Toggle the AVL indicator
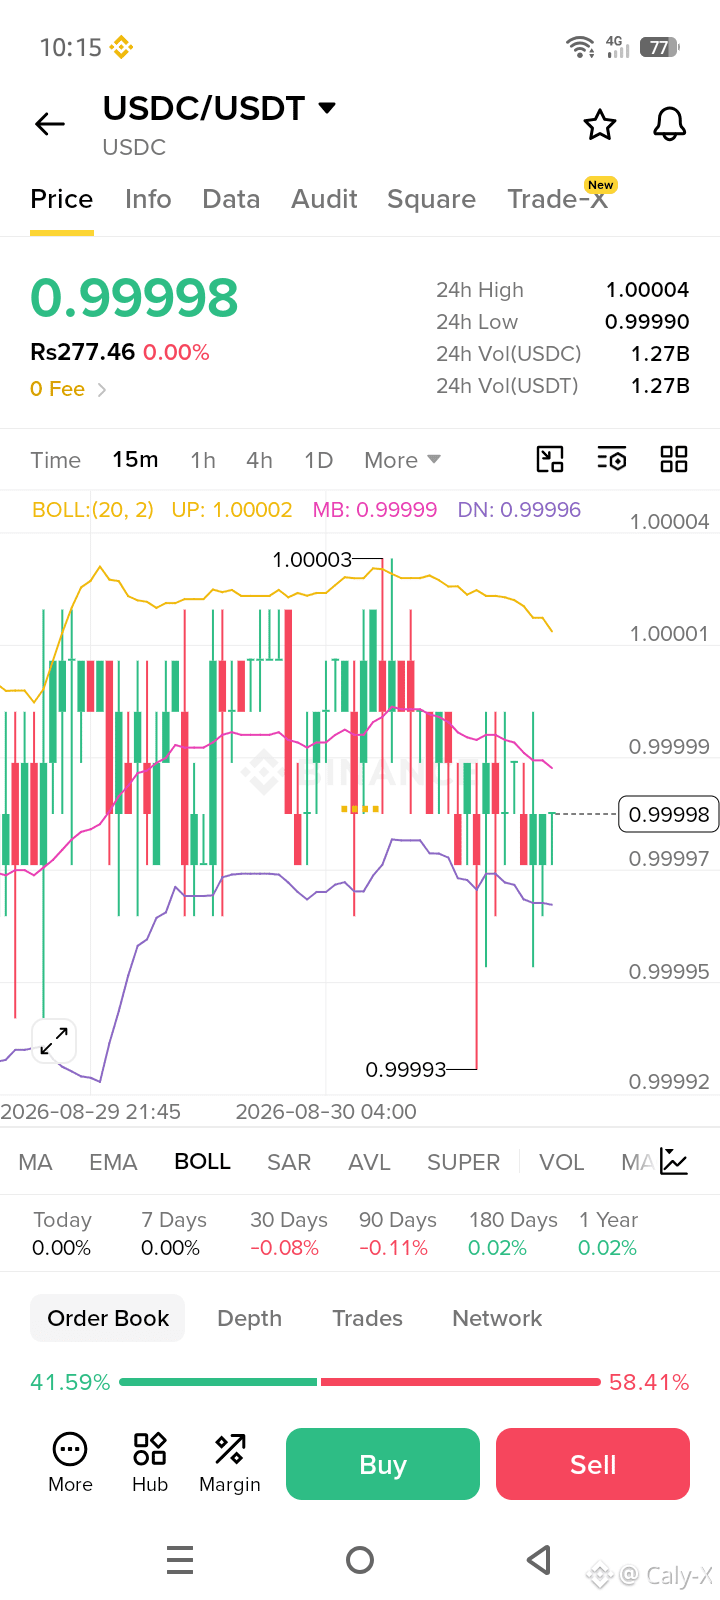 (369, 1162)
